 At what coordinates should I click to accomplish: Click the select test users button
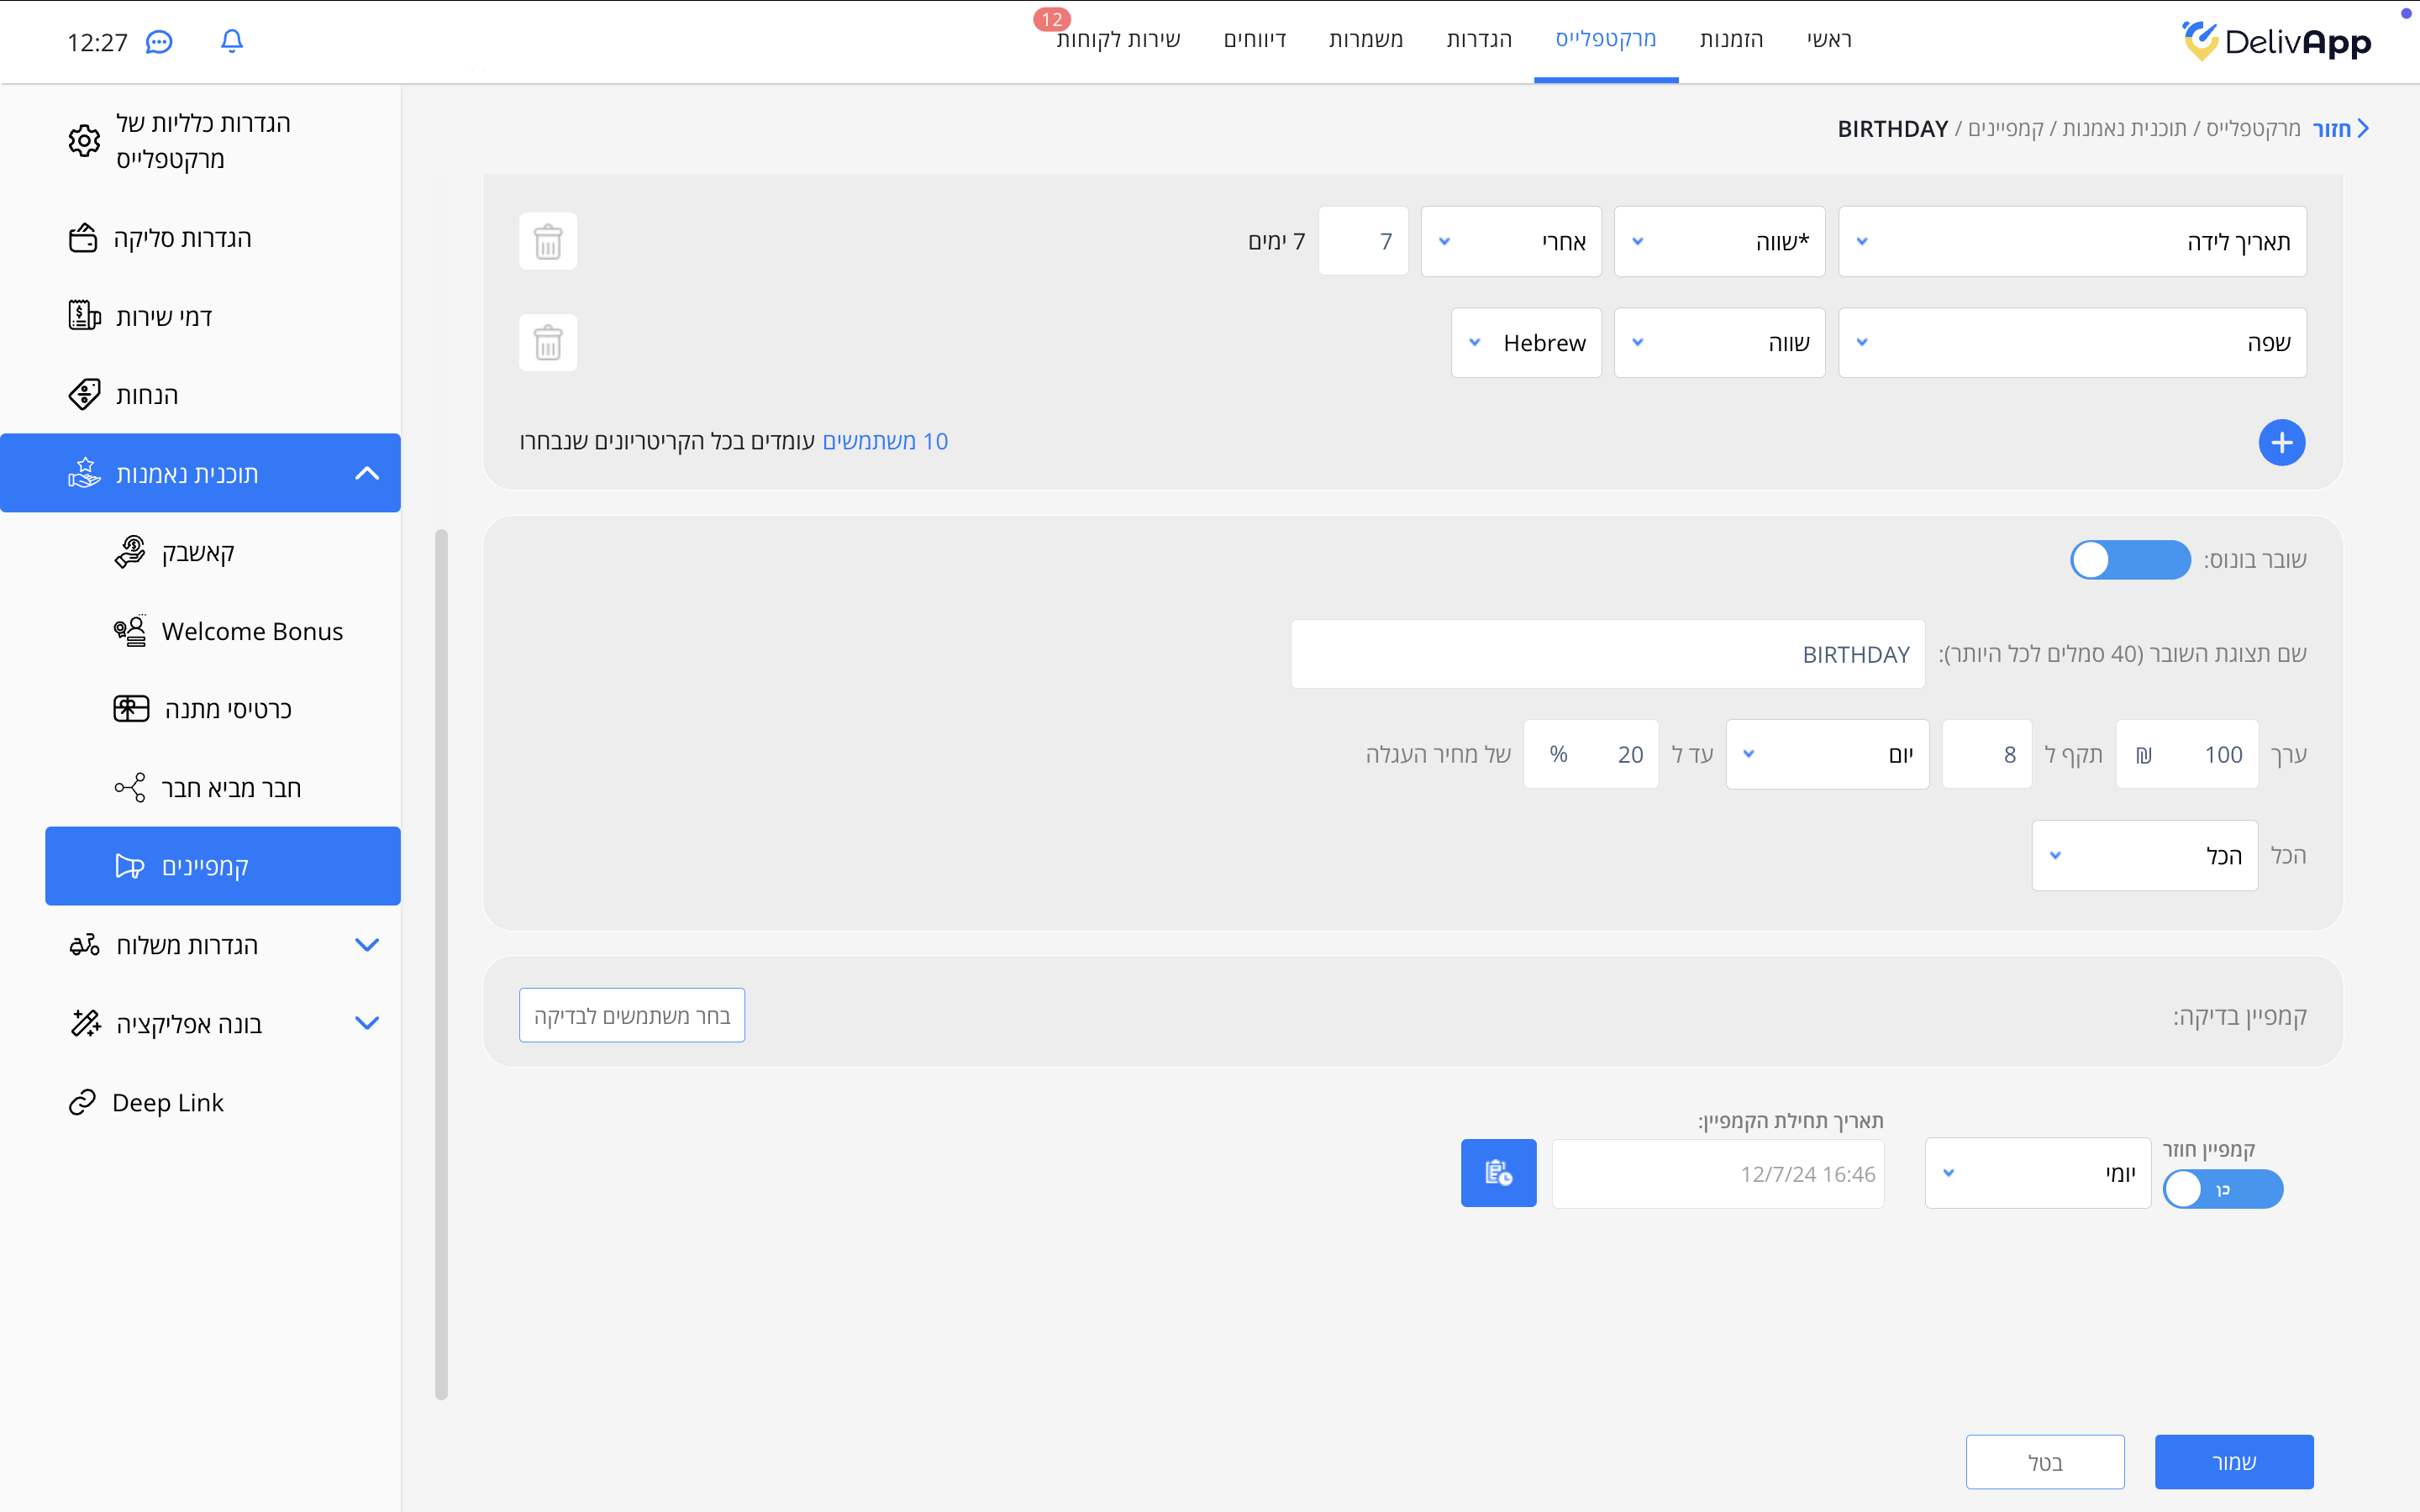click(x=631, y=1015)
